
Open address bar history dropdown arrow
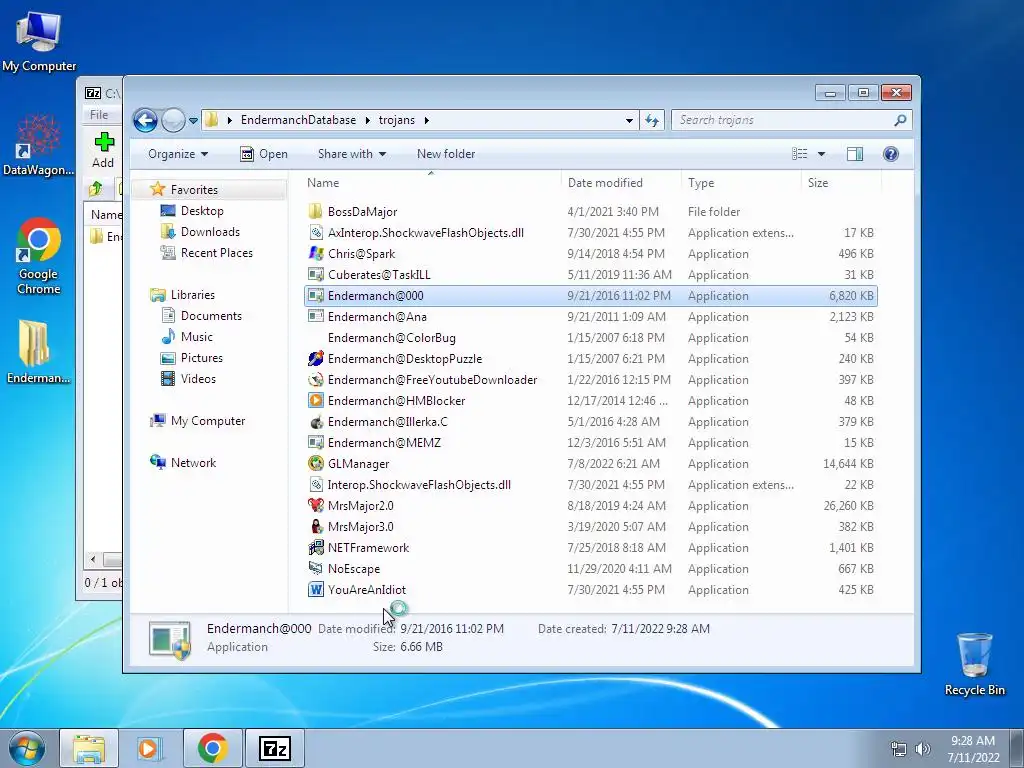(629, 120)
